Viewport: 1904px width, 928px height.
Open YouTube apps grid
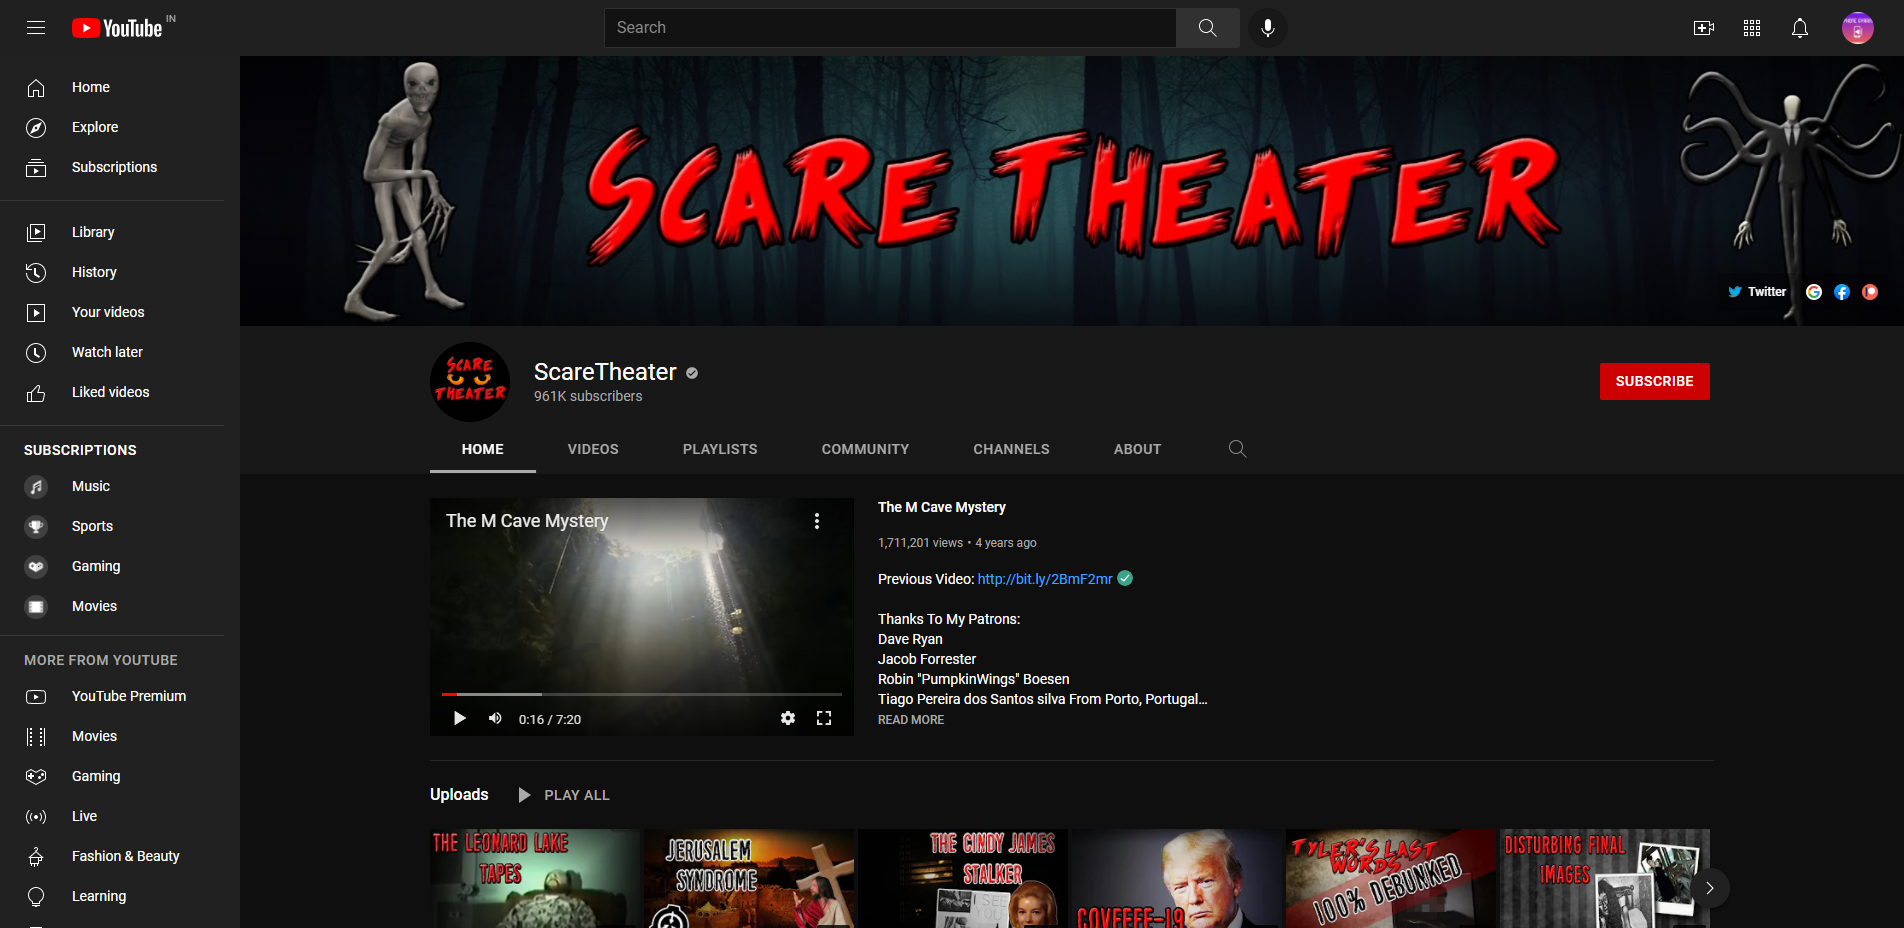(x=1752, y=28)
